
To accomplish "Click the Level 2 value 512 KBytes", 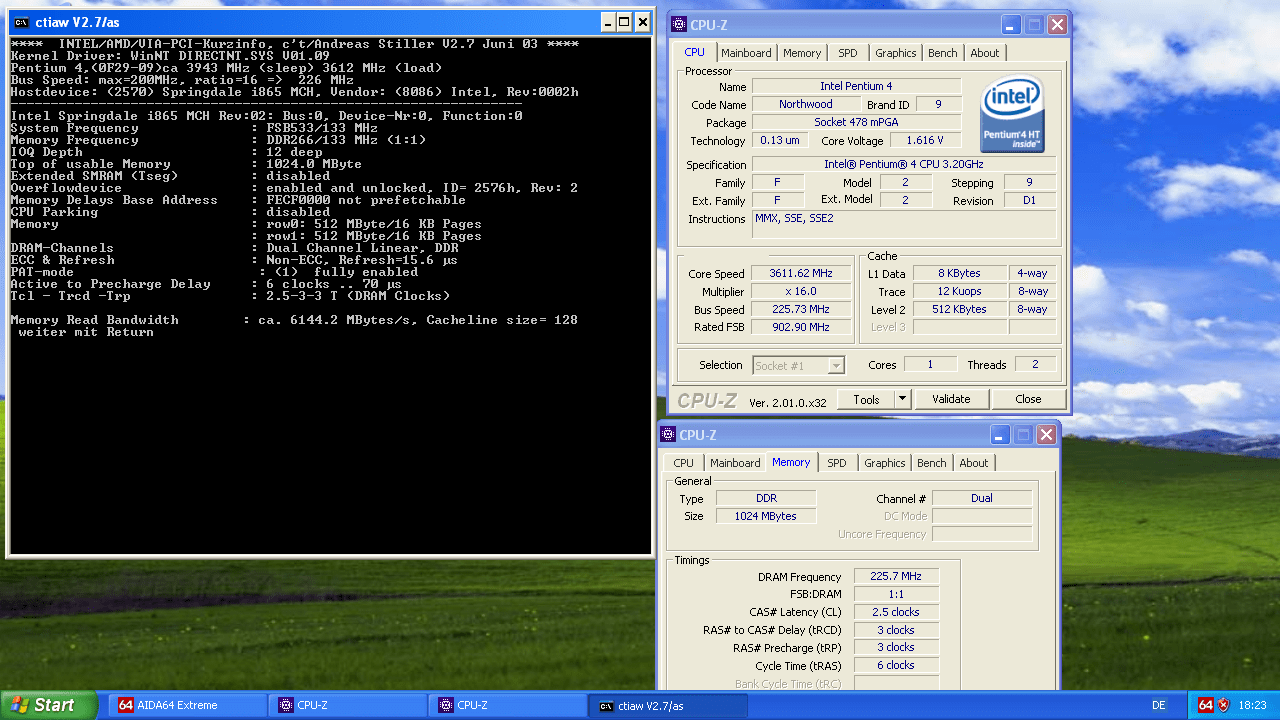I will coord(959,309).
